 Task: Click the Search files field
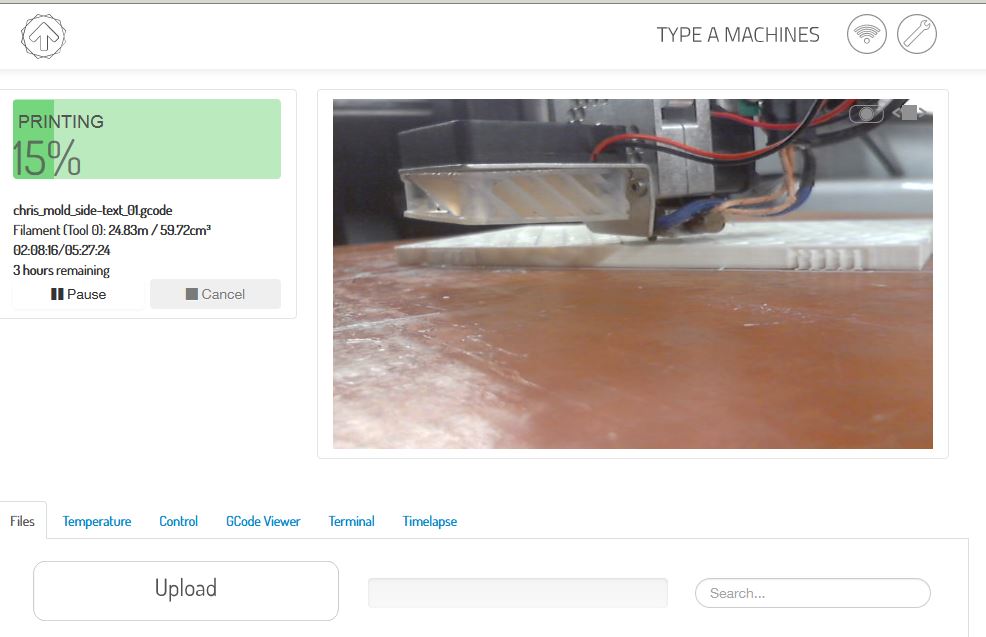(x=812, y=593)
